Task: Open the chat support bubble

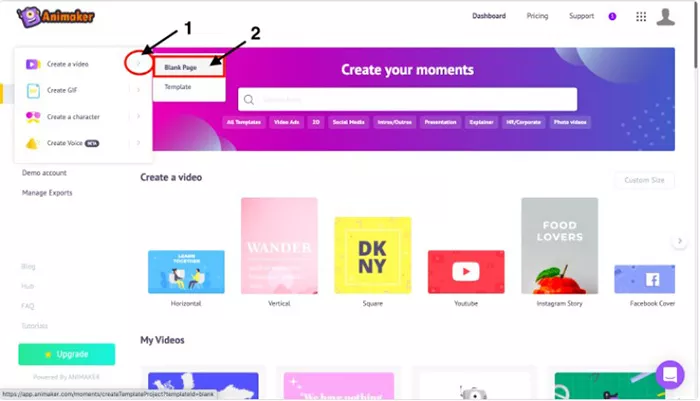Action: [670, 375]
